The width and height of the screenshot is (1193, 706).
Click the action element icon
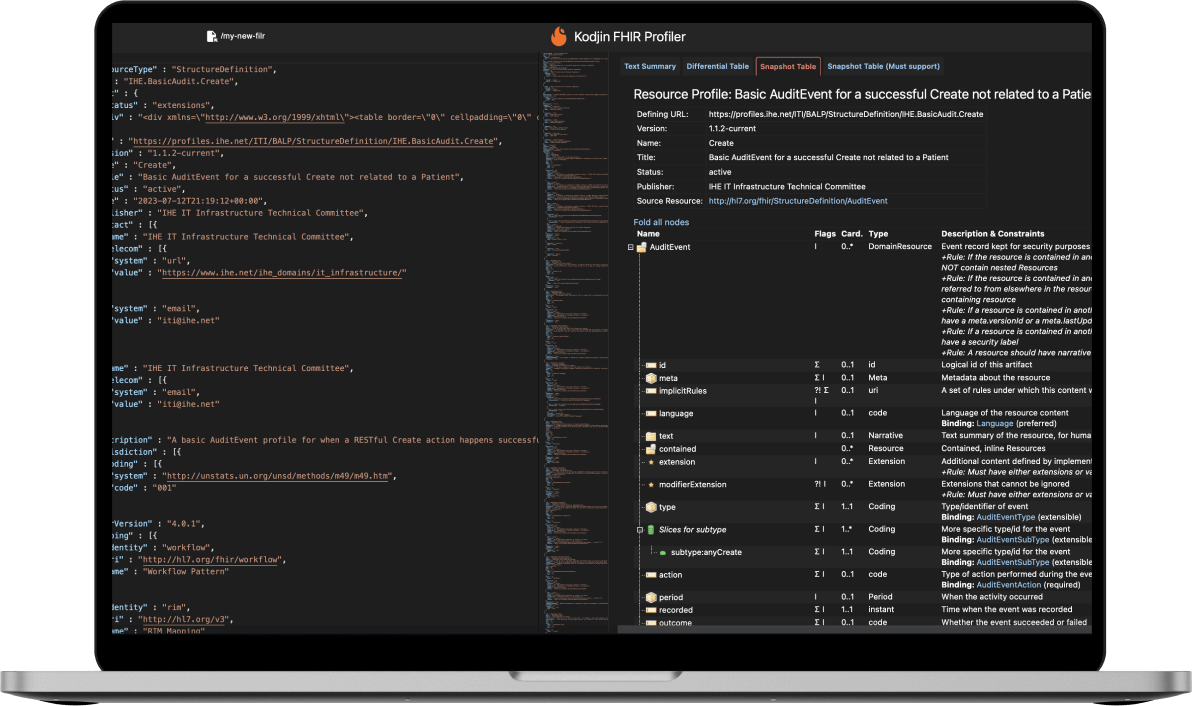click(651, 575)
